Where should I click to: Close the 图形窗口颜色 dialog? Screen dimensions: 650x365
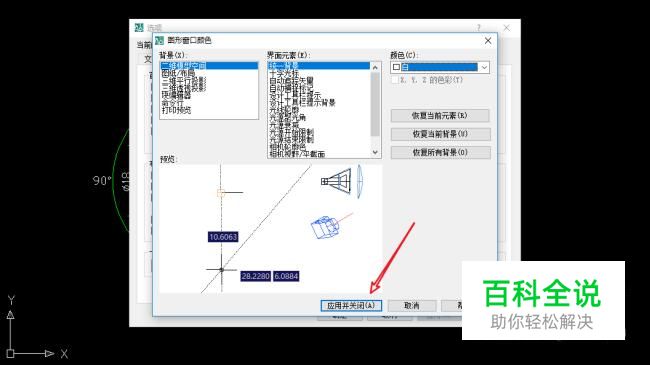click(488, 41)
